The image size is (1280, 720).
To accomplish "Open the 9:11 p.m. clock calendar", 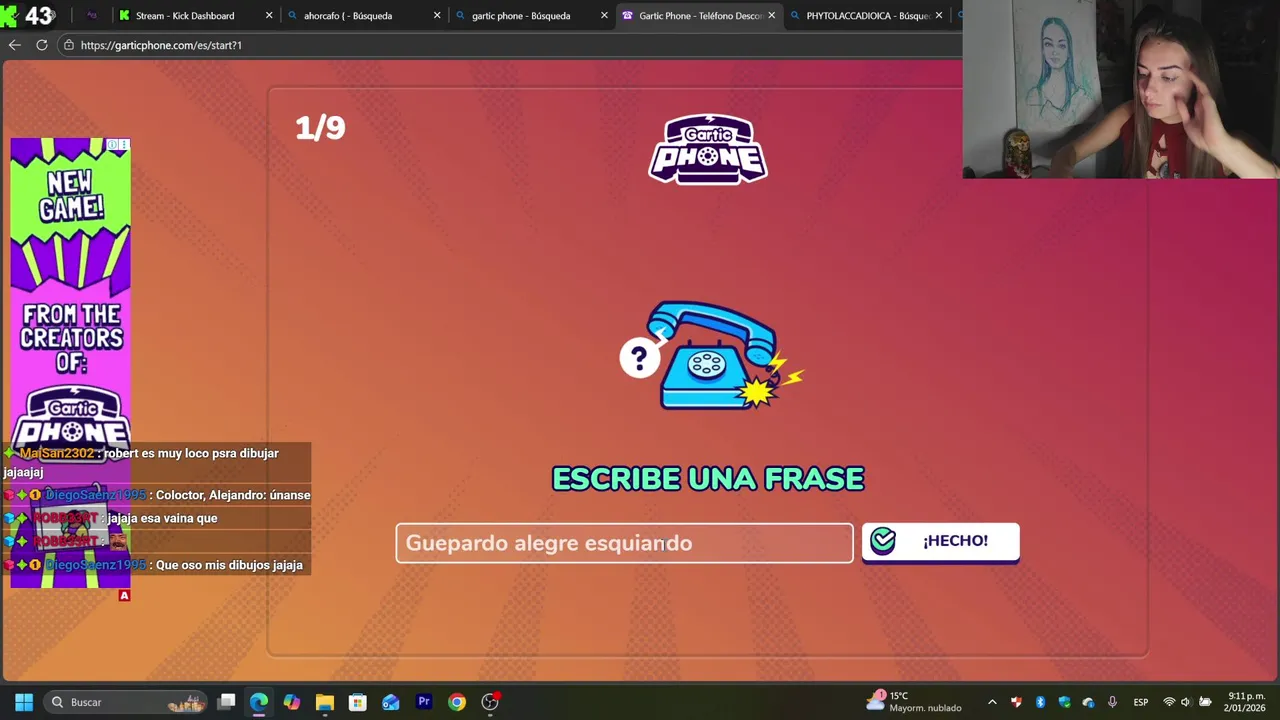I will (x=1246, y=702).
